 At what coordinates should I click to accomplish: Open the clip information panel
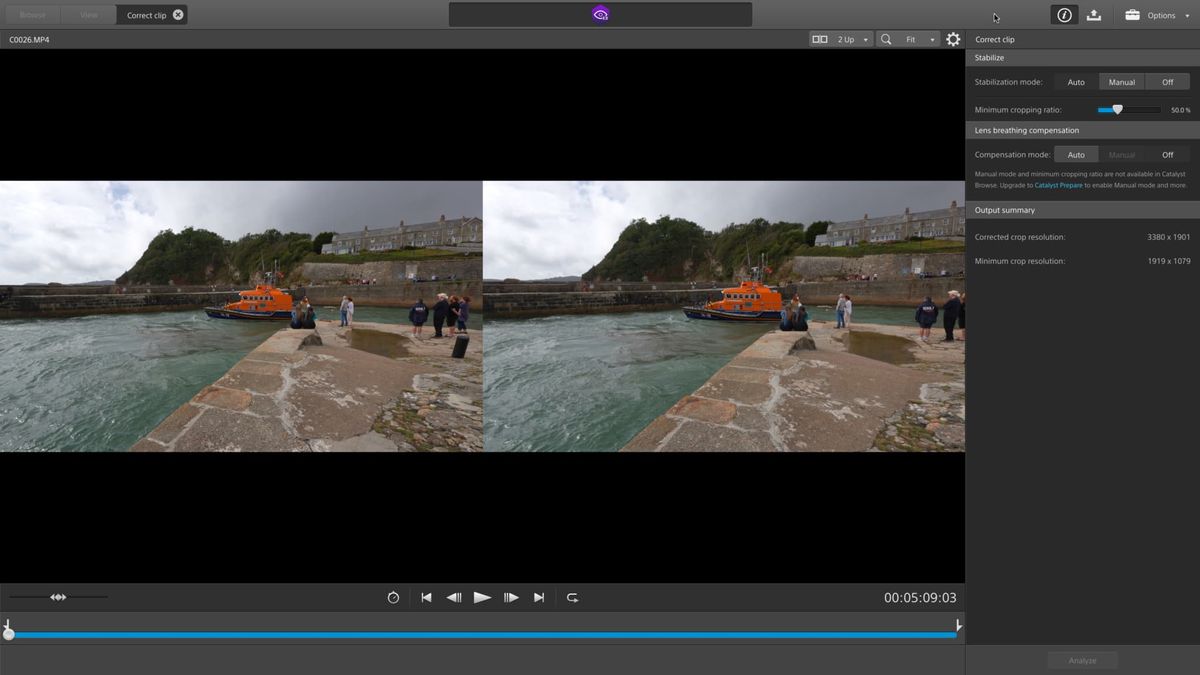tap(1063, 15)
